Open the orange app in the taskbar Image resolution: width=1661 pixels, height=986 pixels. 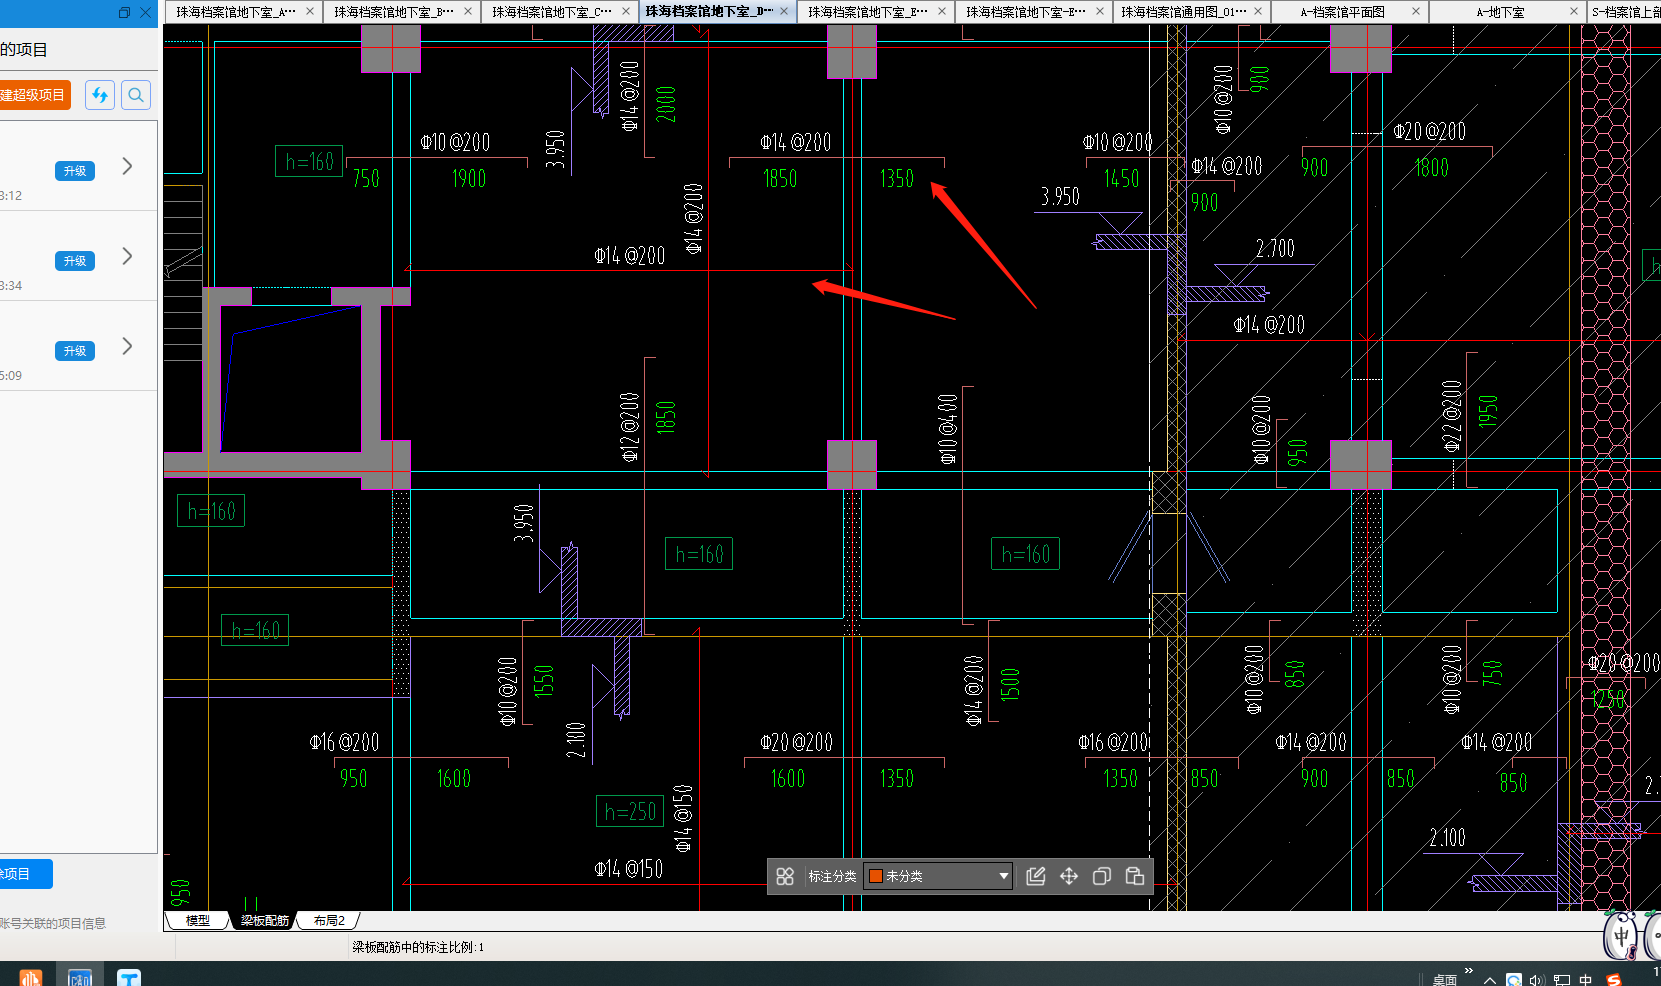point(30,977)
